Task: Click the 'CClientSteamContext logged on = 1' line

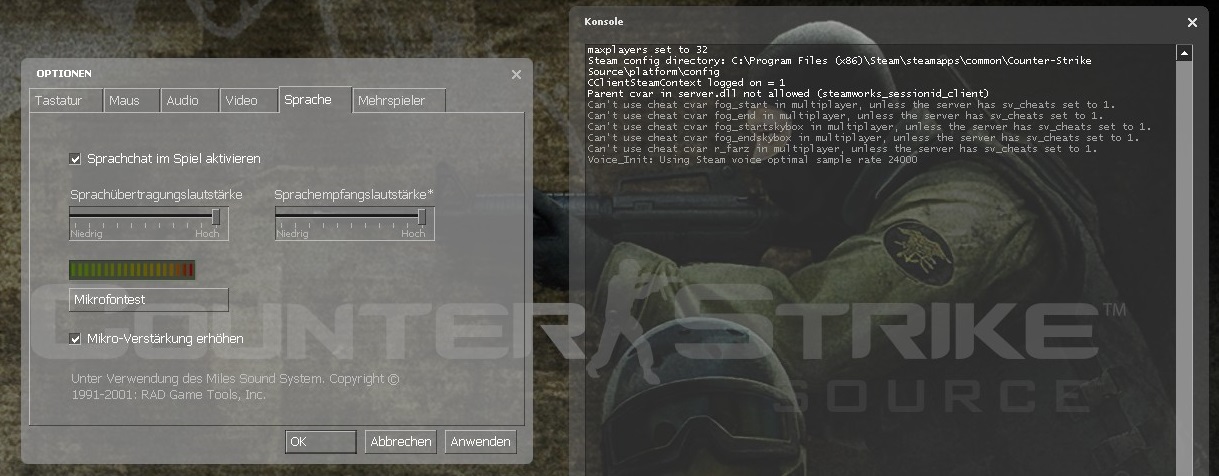Action: [686, 82]
